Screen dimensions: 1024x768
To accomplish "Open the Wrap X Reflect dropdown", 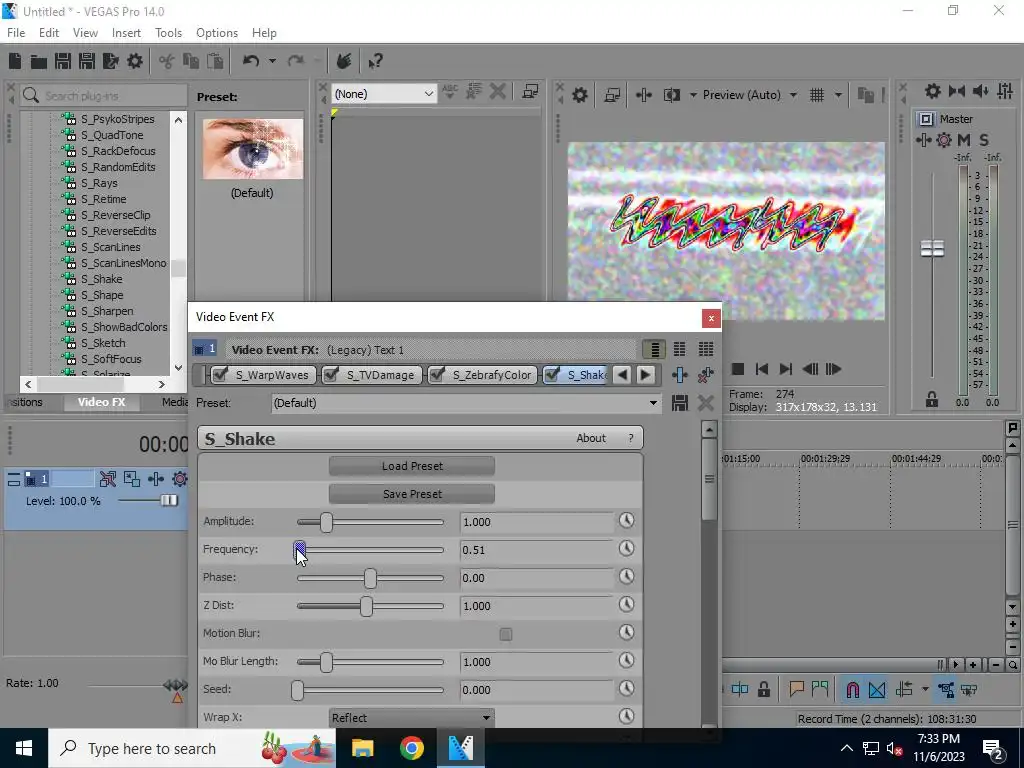I will point(411,718).
